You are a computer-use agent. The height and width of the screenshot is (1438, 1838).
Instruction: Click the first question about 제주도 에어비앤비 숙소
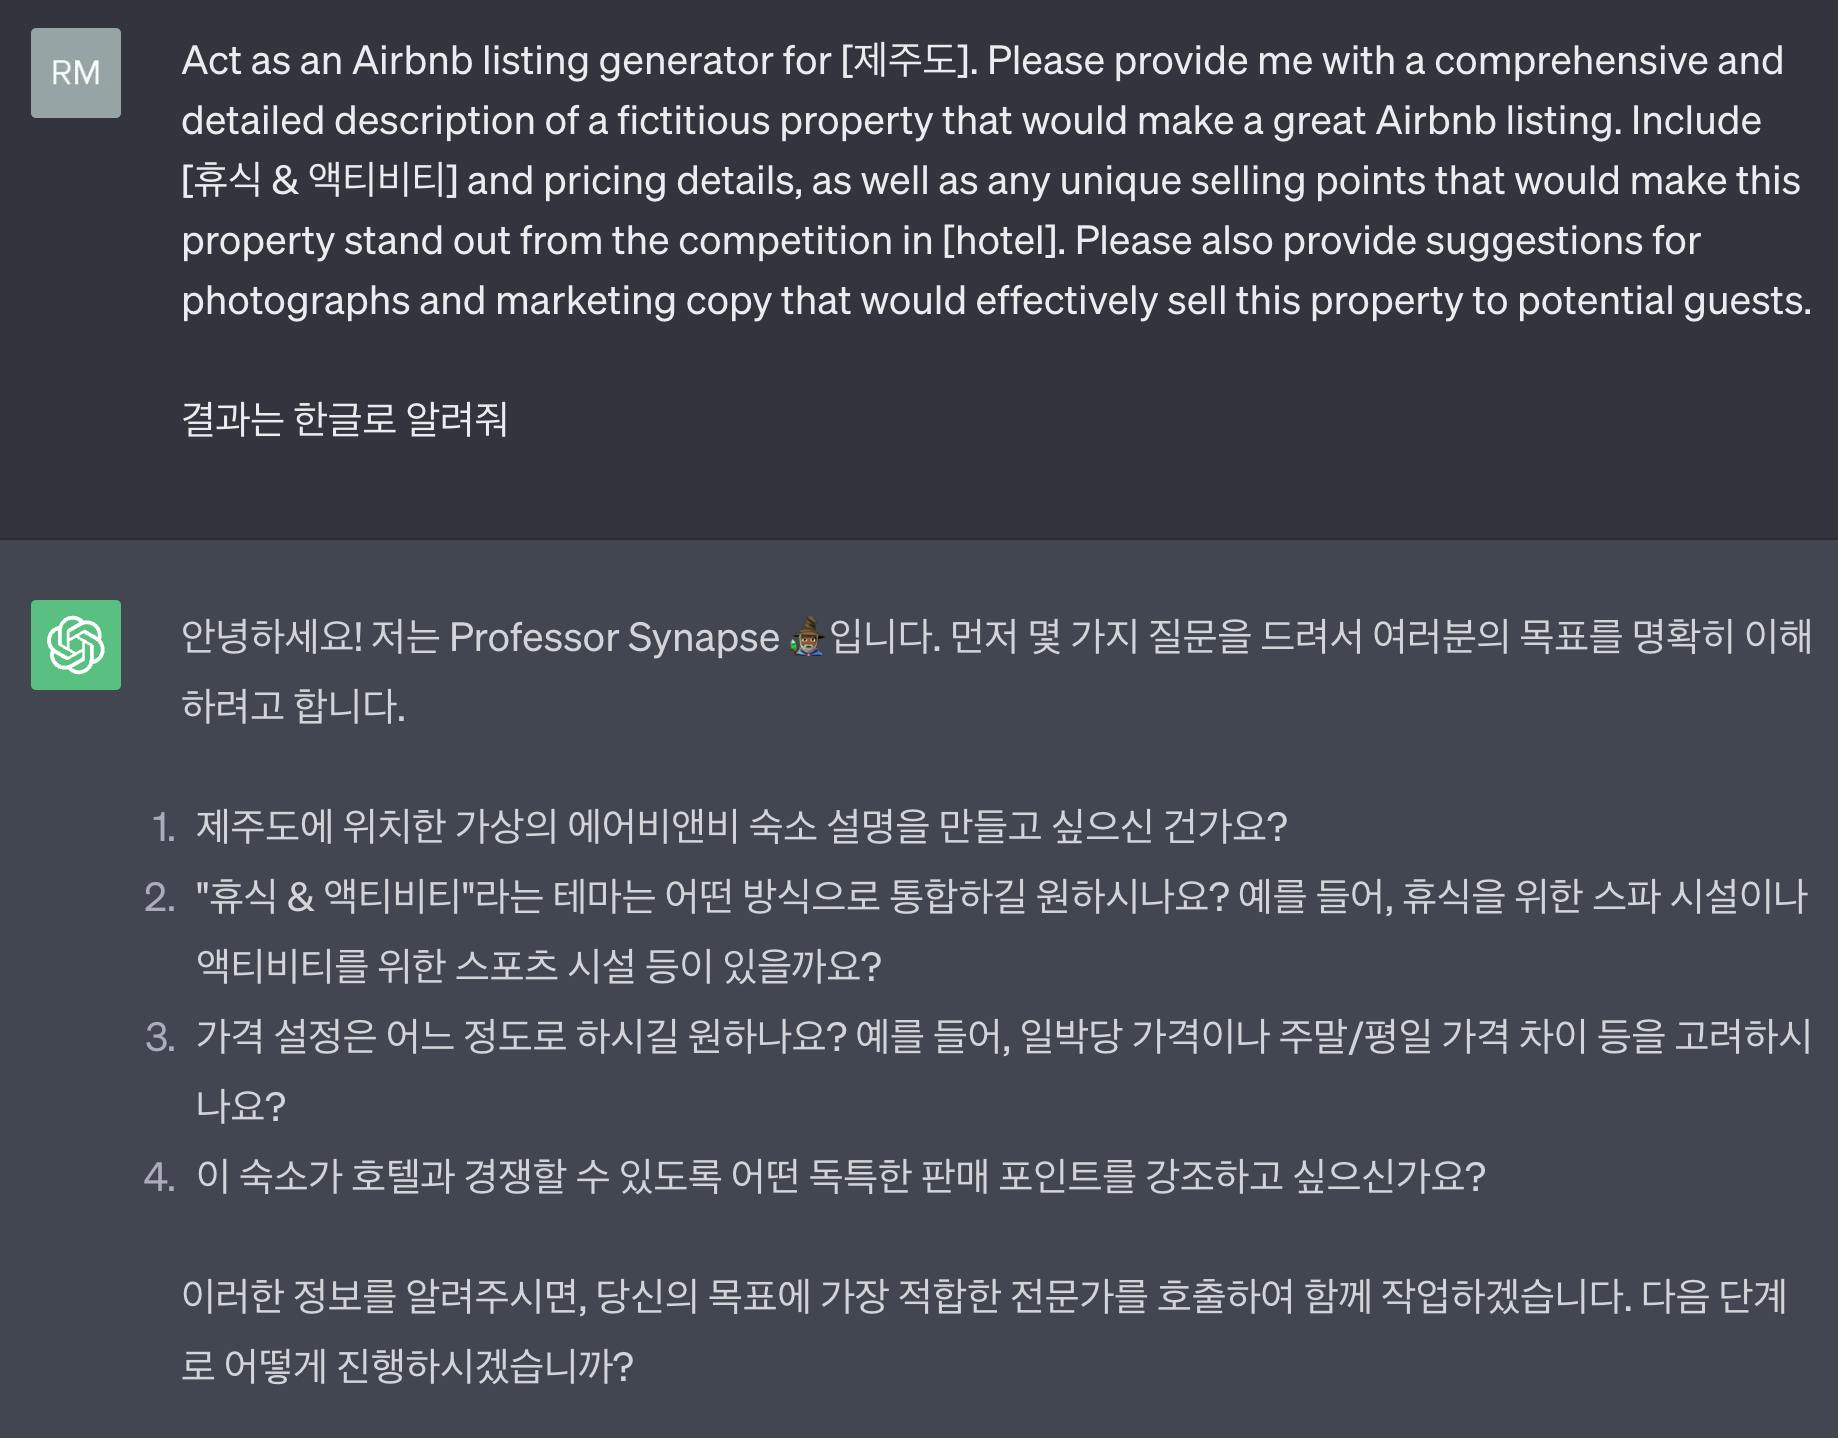[x=741, y=827]
